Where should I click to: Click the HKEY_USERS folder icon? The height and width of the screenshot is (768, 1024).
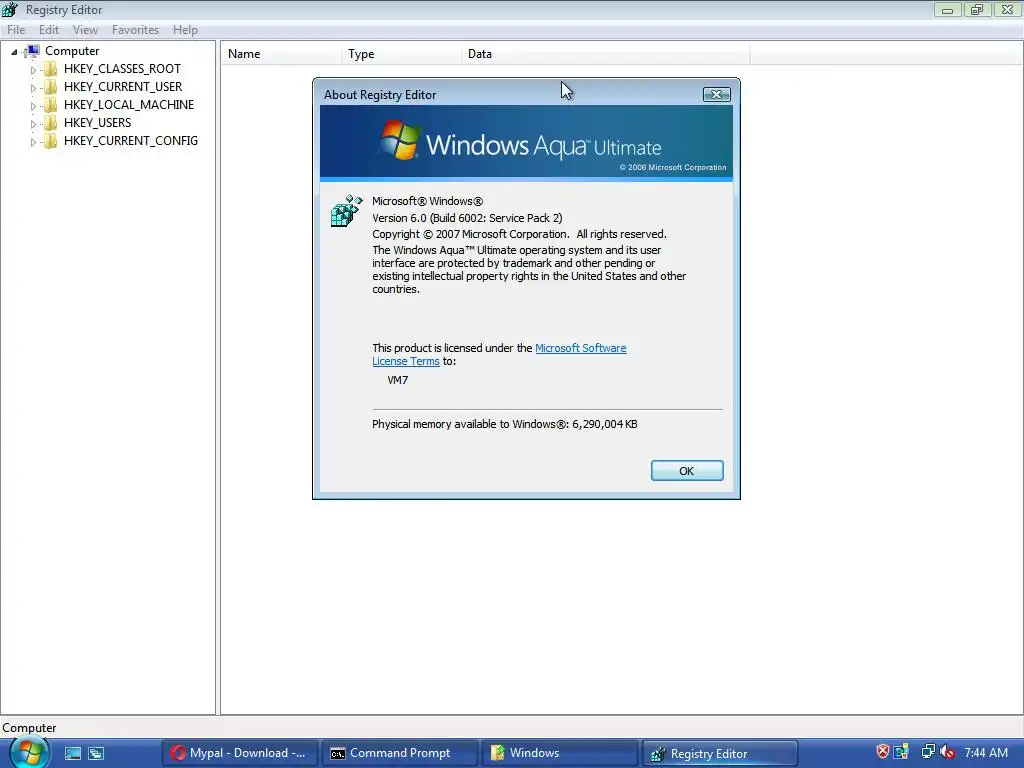[50, 123]
